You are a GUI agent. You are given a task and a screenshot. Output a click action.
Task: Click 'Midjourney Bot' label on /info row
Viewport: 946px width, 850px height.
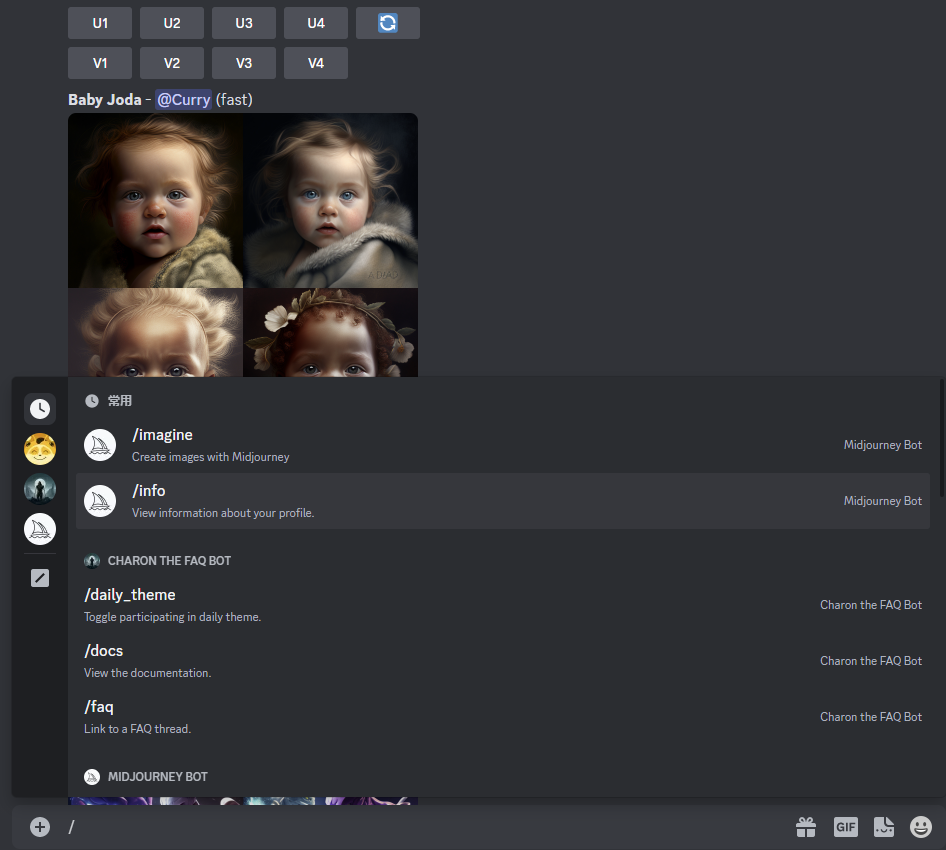pos(882,501)
